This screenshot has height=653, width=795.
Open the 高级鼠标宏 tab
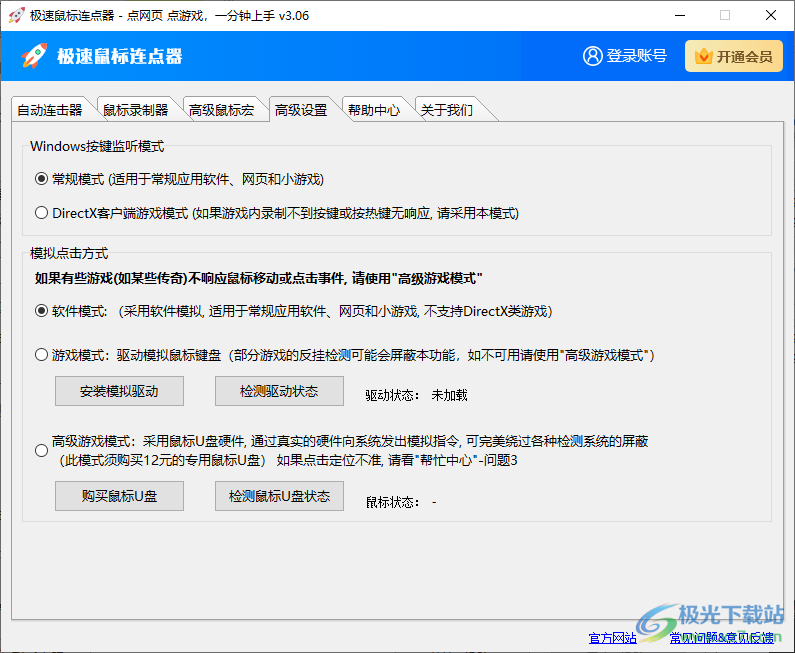click(x=221, y=110)
